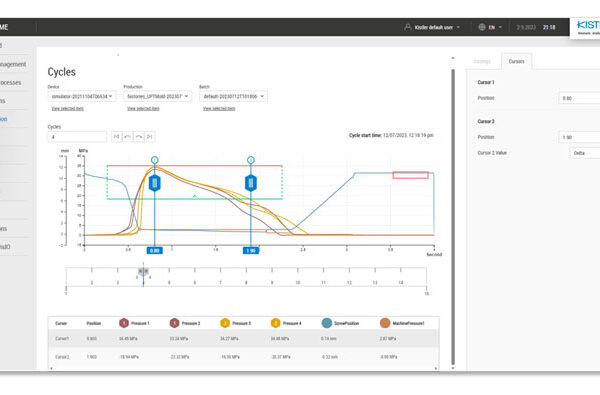Click the Pressure 4 hexagon icon
Screen dimensions: 600x395
point(276,323)
